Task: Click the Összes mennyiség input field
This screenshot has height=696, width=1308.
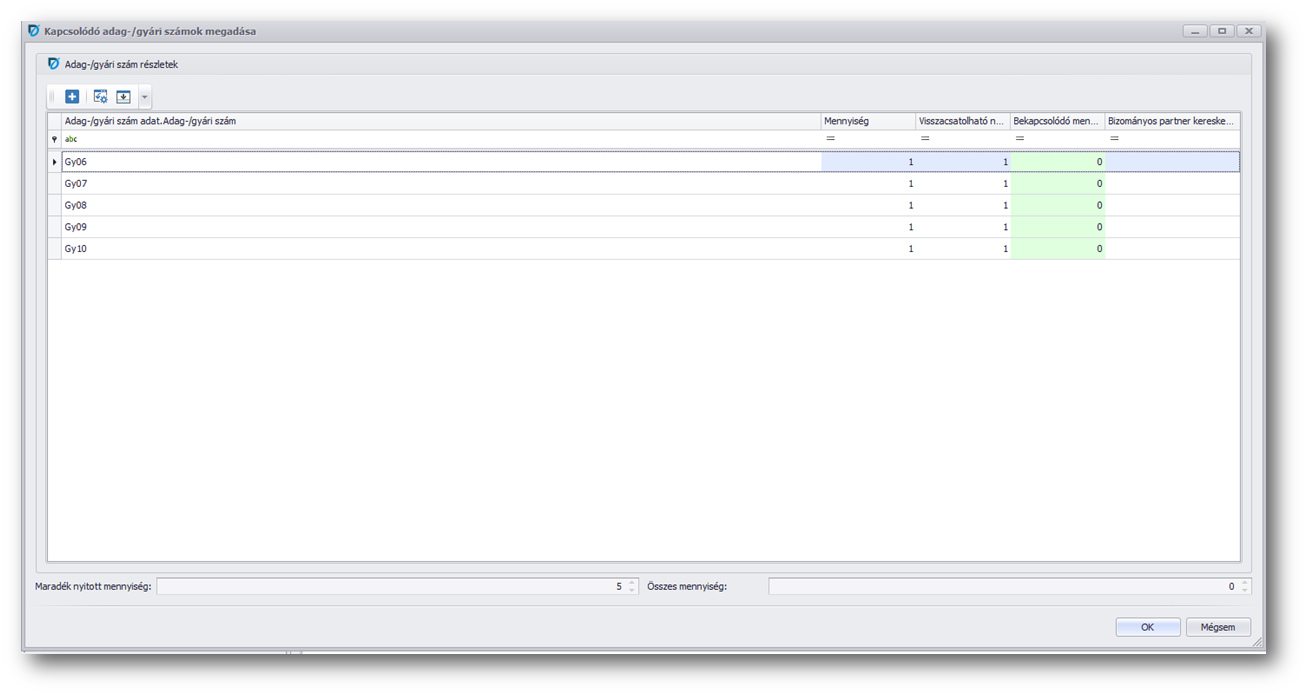Action: 1000,587
